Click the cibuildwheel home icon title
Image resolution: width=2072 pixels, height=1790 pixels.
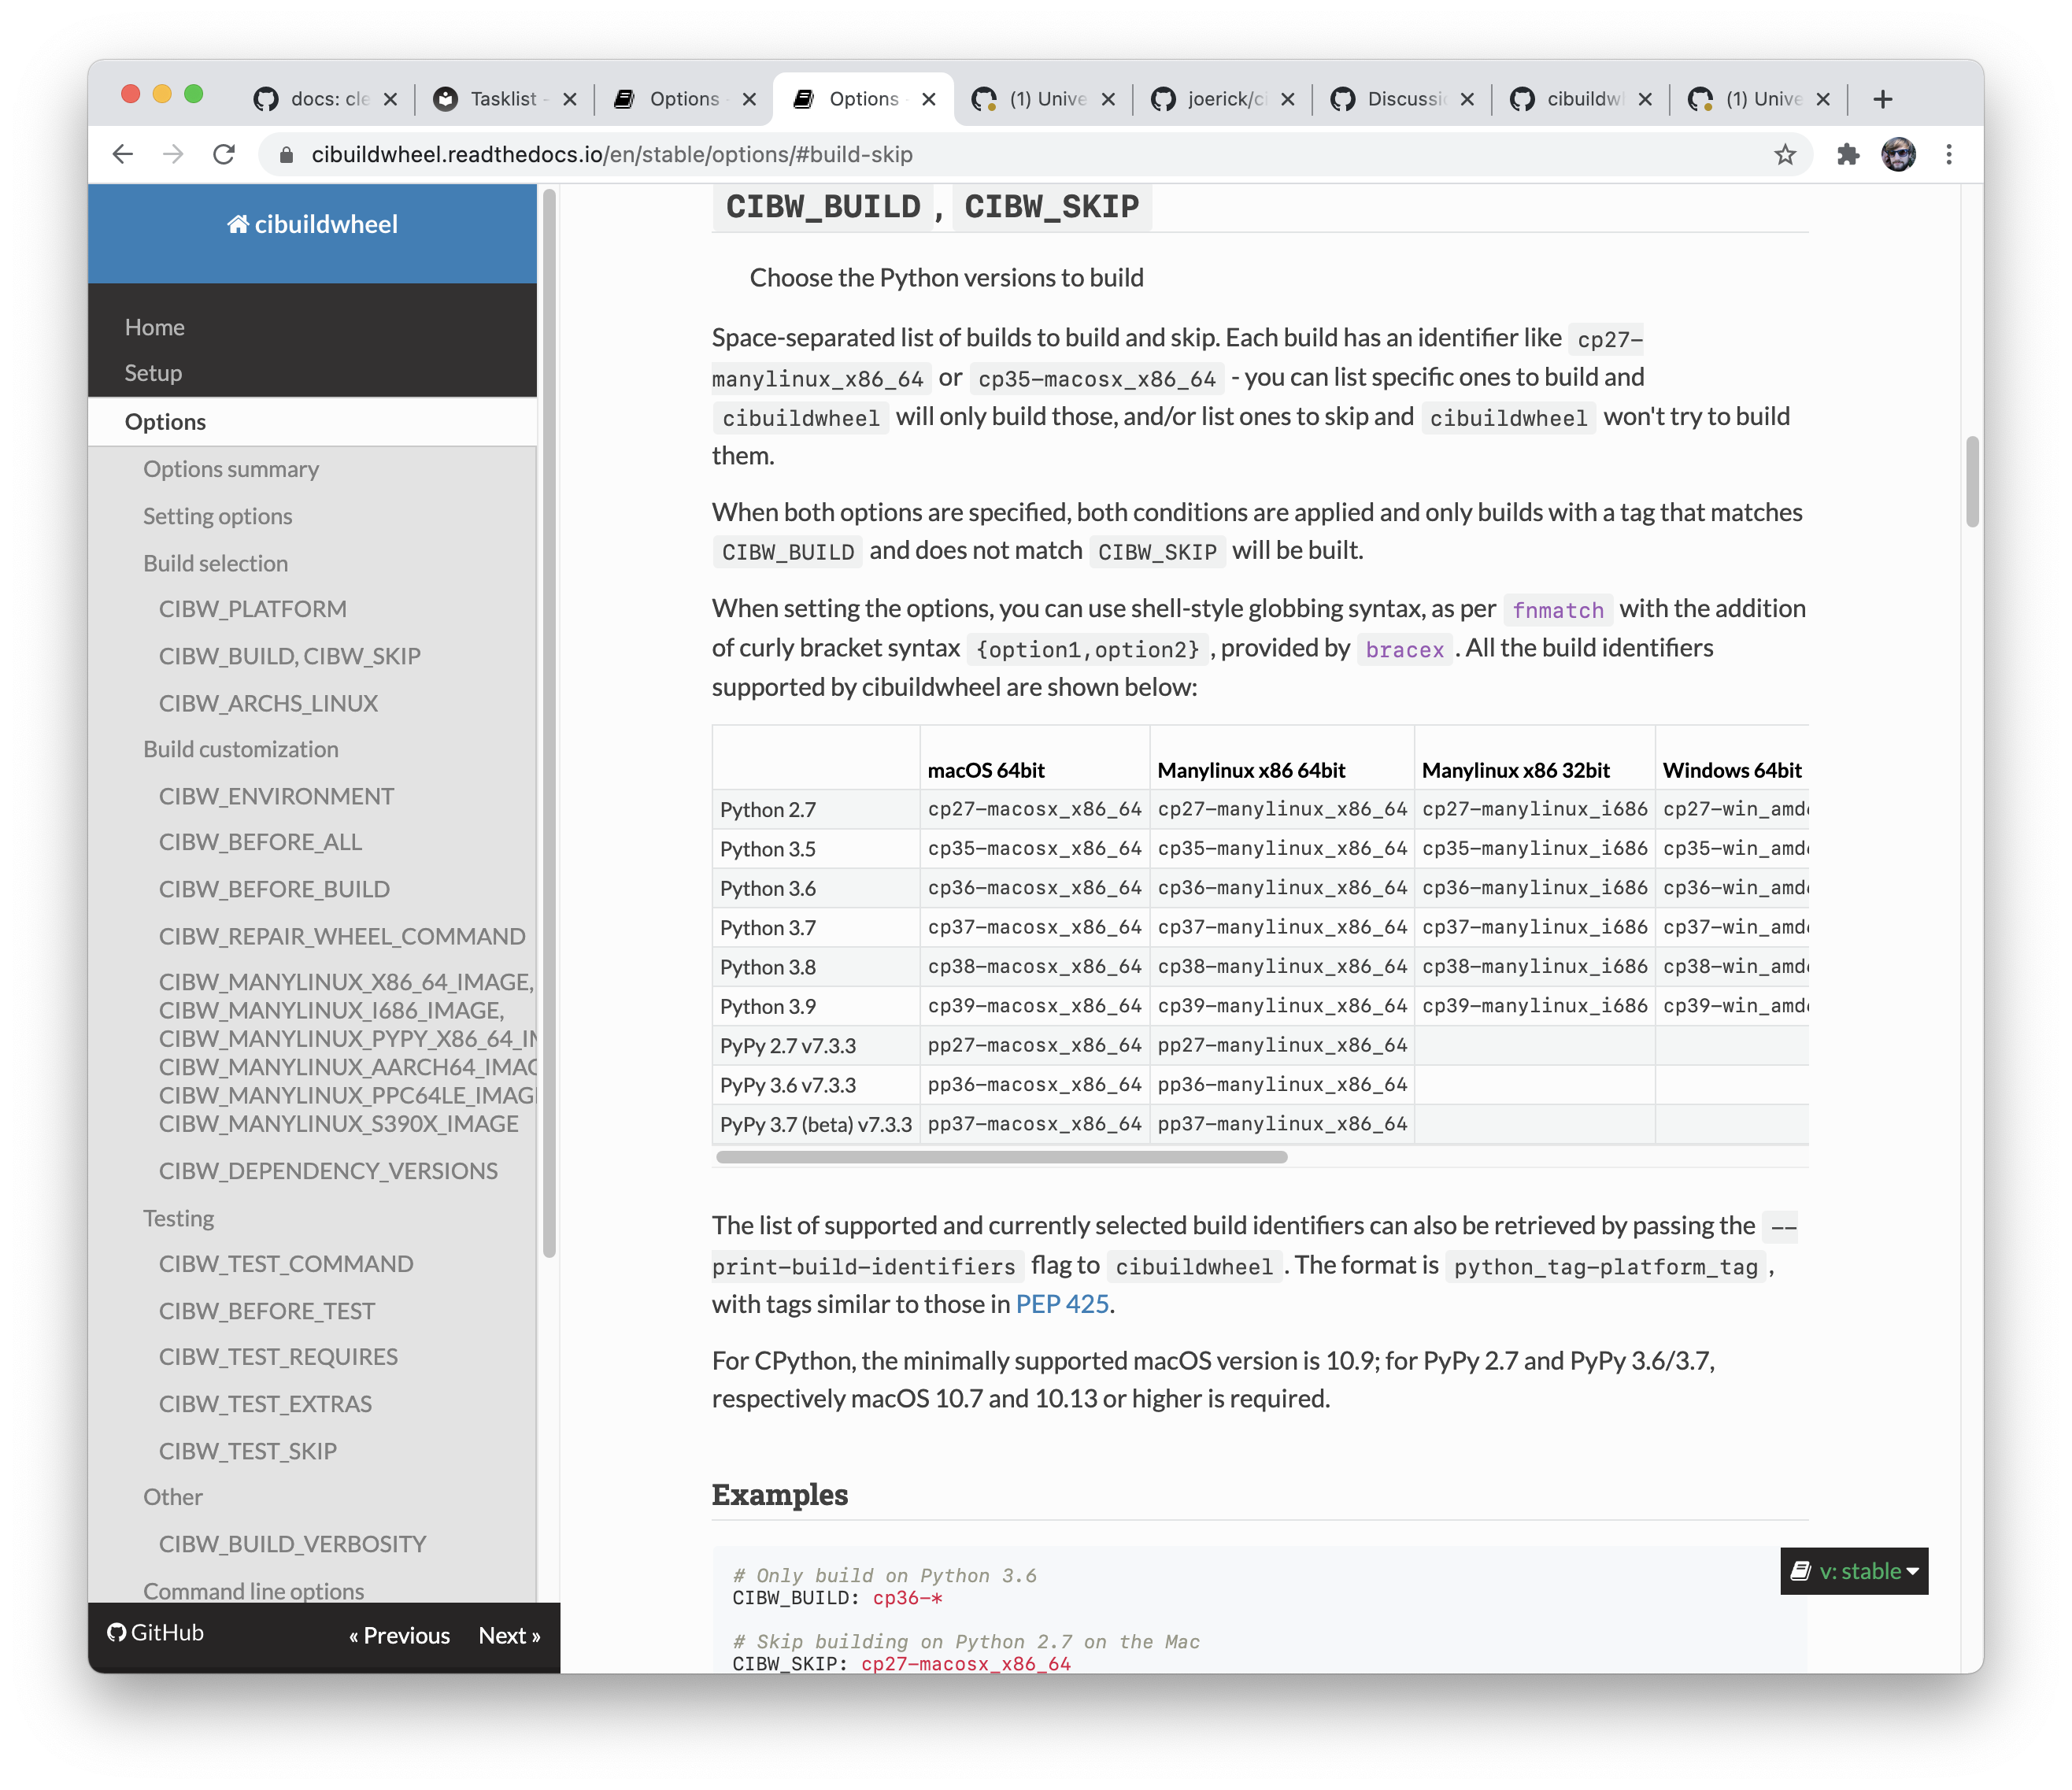[312, 224]
